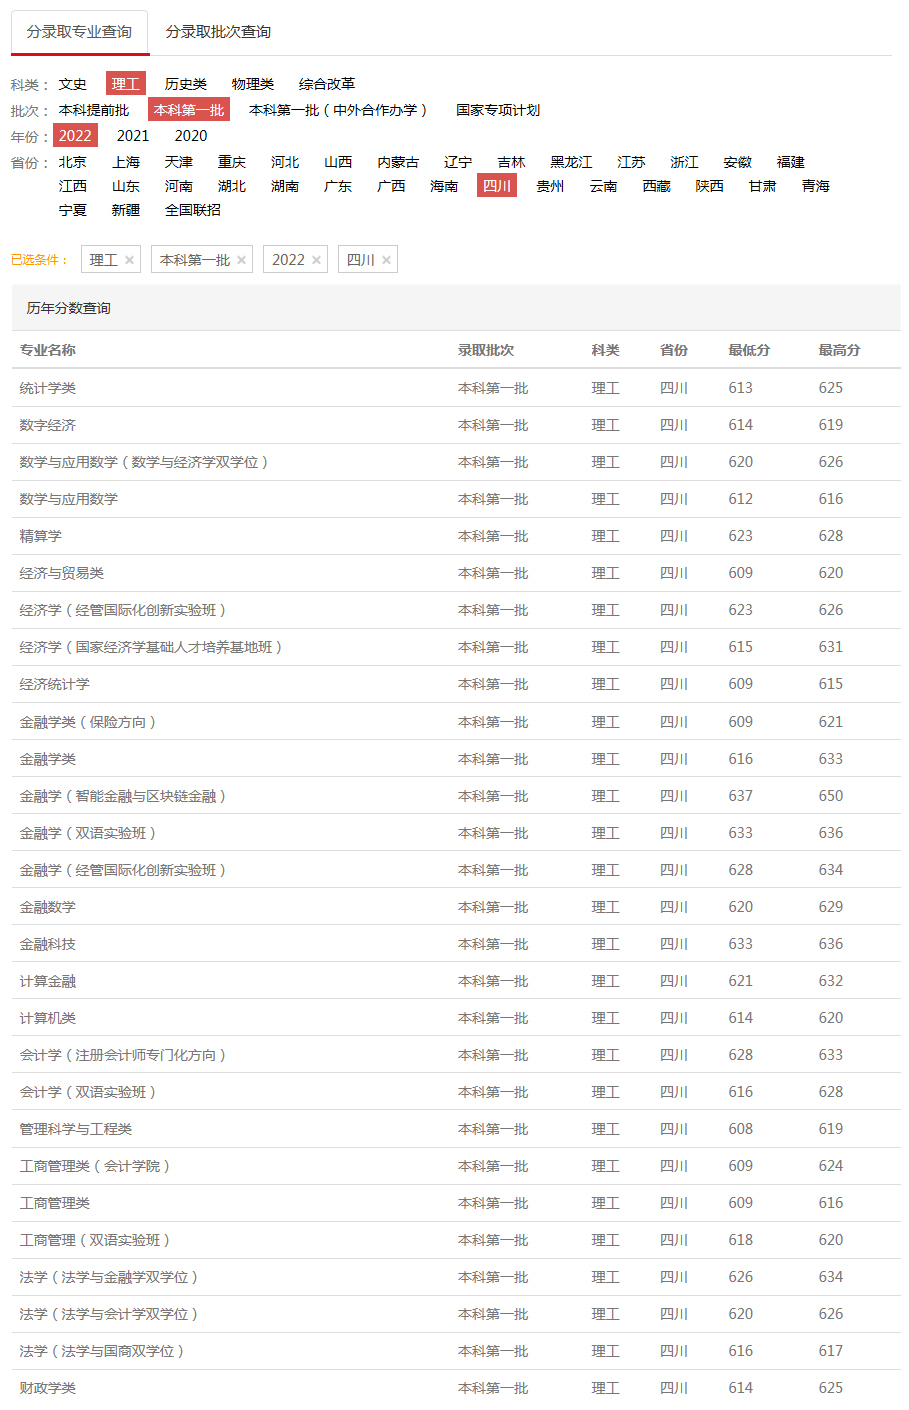Click 650 highest score value
909x1410 pixels.
click(831, 796)
